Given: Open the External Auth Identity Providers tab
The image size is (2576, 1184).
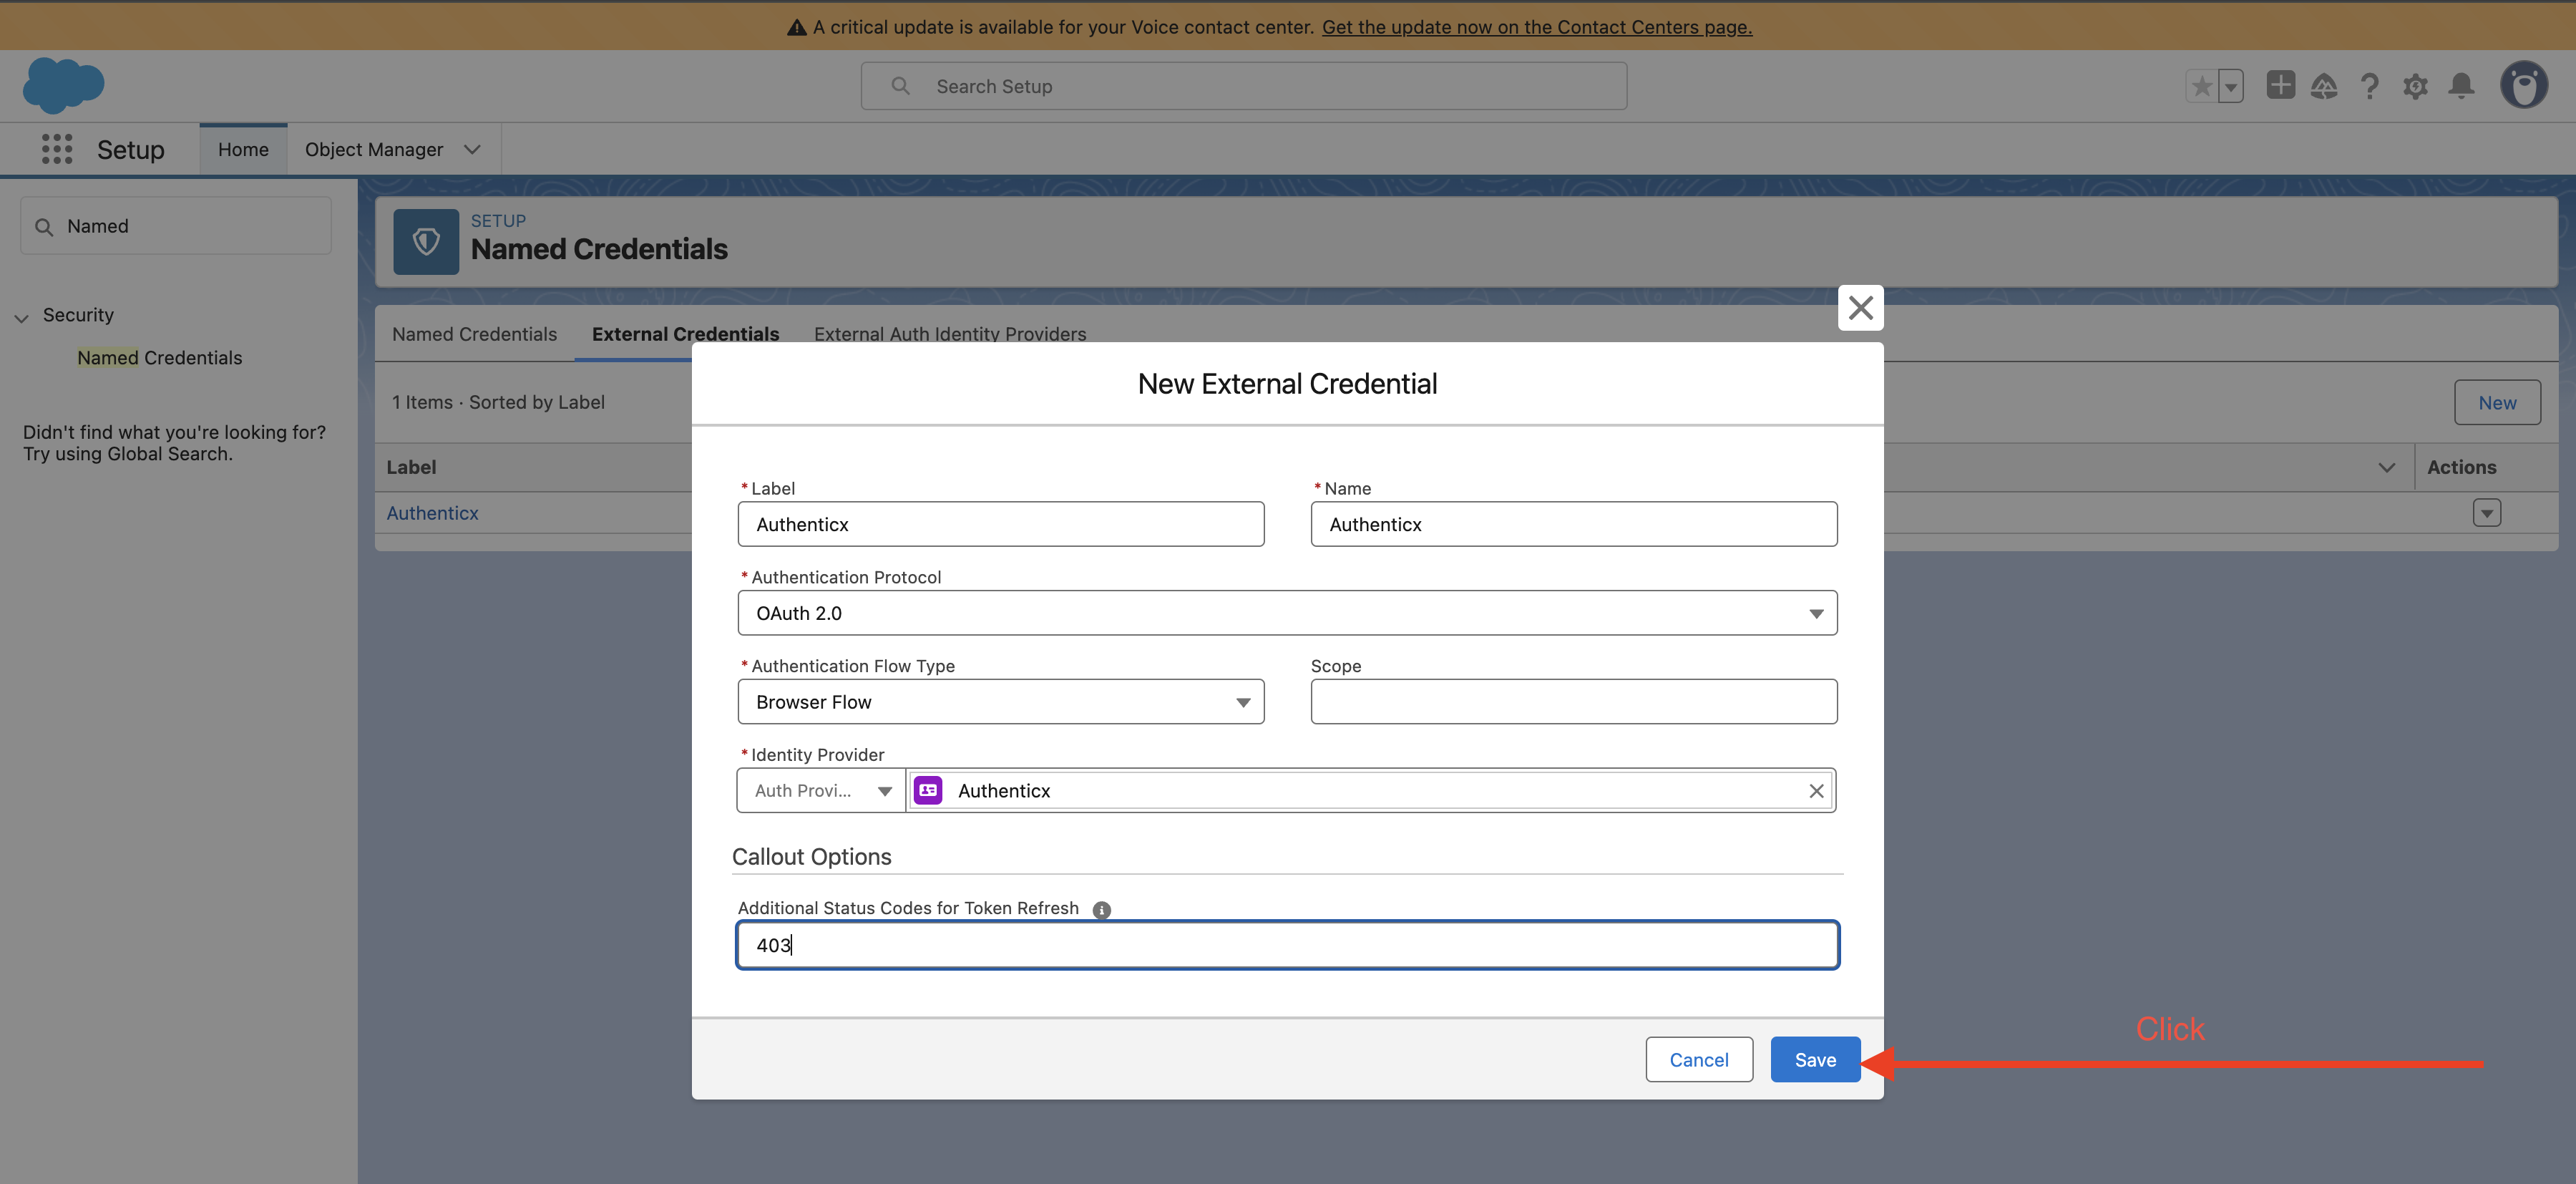Looking at the screenshot, I should pyautogui.click(x=949, y=334).
